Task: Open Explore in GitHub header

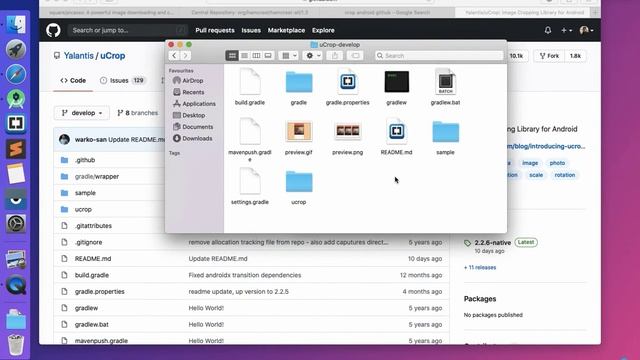Action: tap(323, 30)
